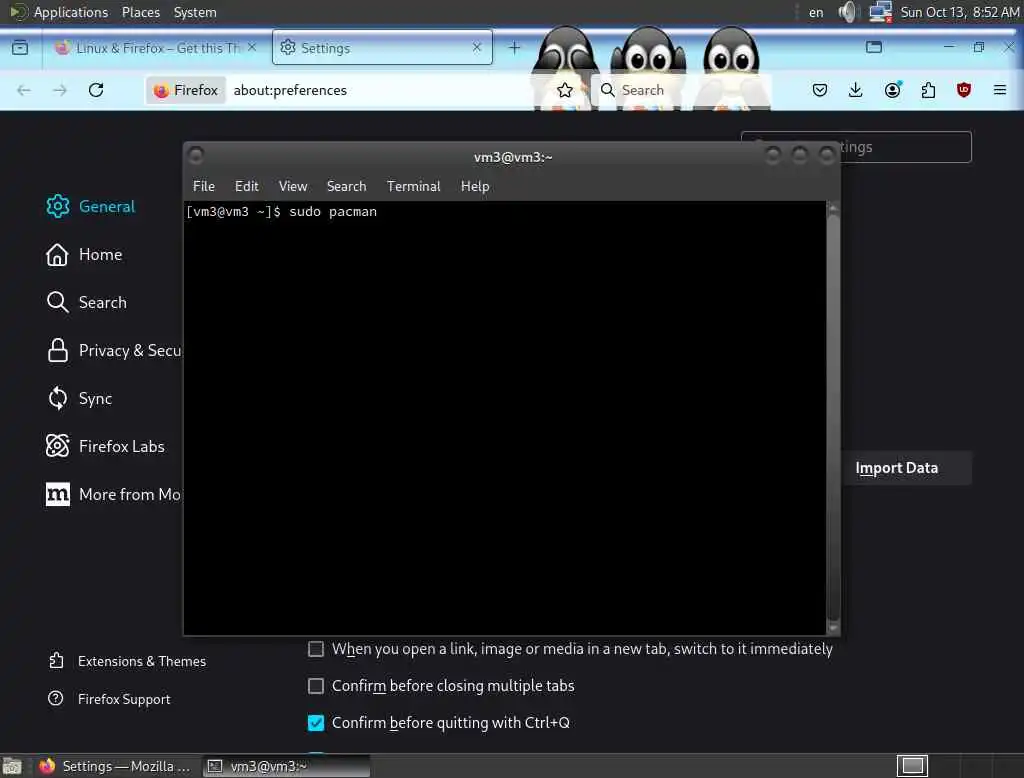Bookmark this page with star icon

pos(565,90)
